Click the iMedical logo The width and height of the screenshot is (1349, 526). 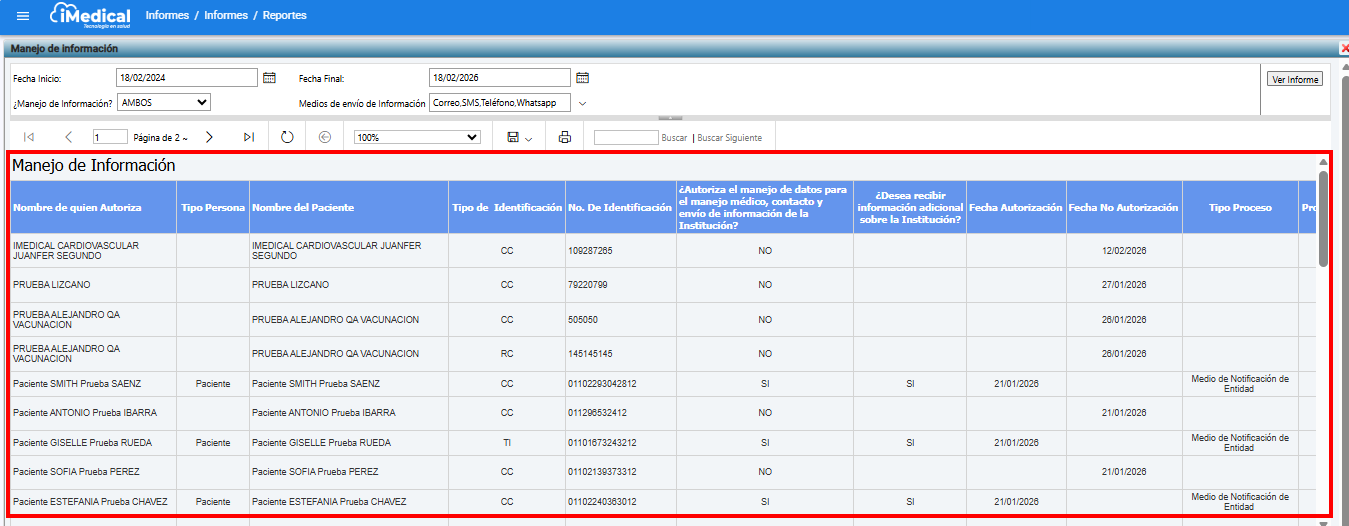[x=91, y=16]
